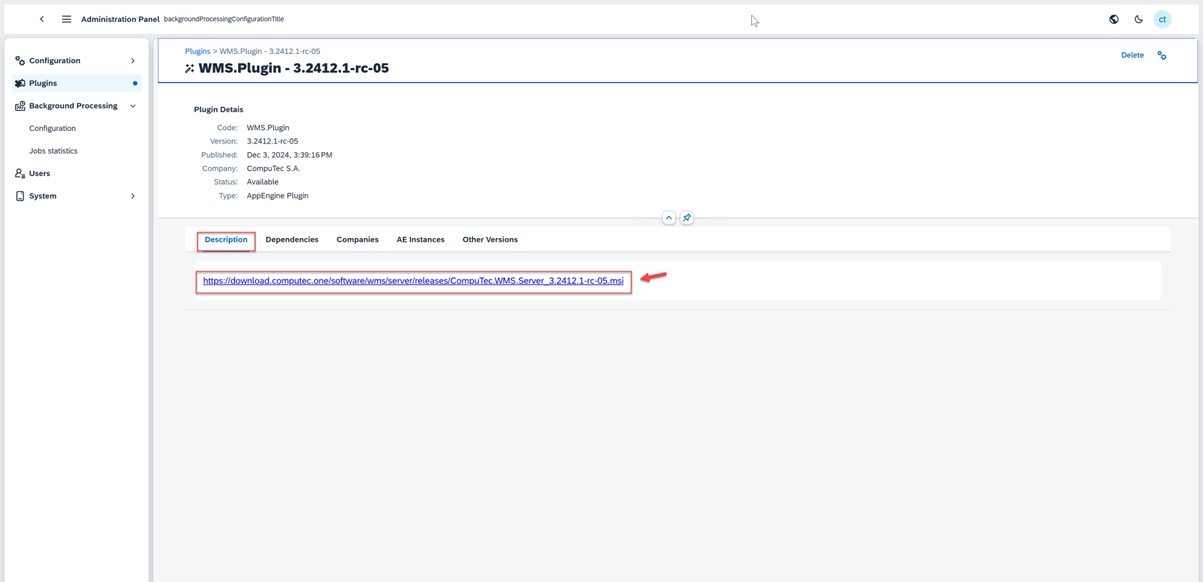Toggle dark mode moon icon

point(1138,19)
